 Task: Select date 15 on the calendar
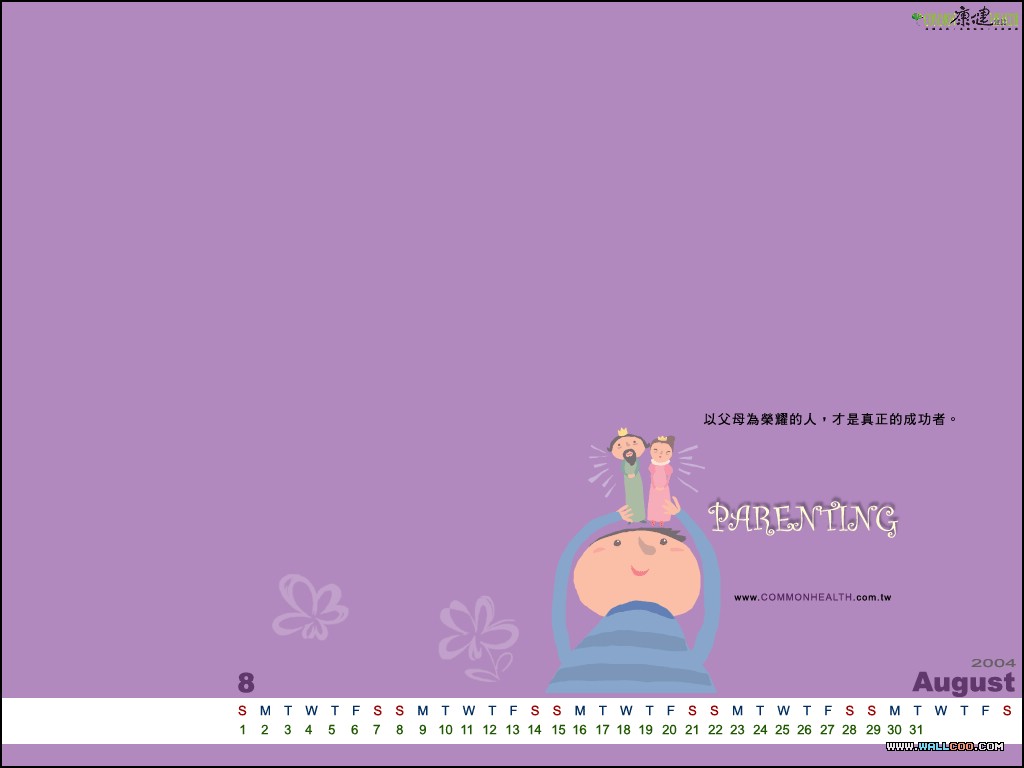[x=558, y=730]
